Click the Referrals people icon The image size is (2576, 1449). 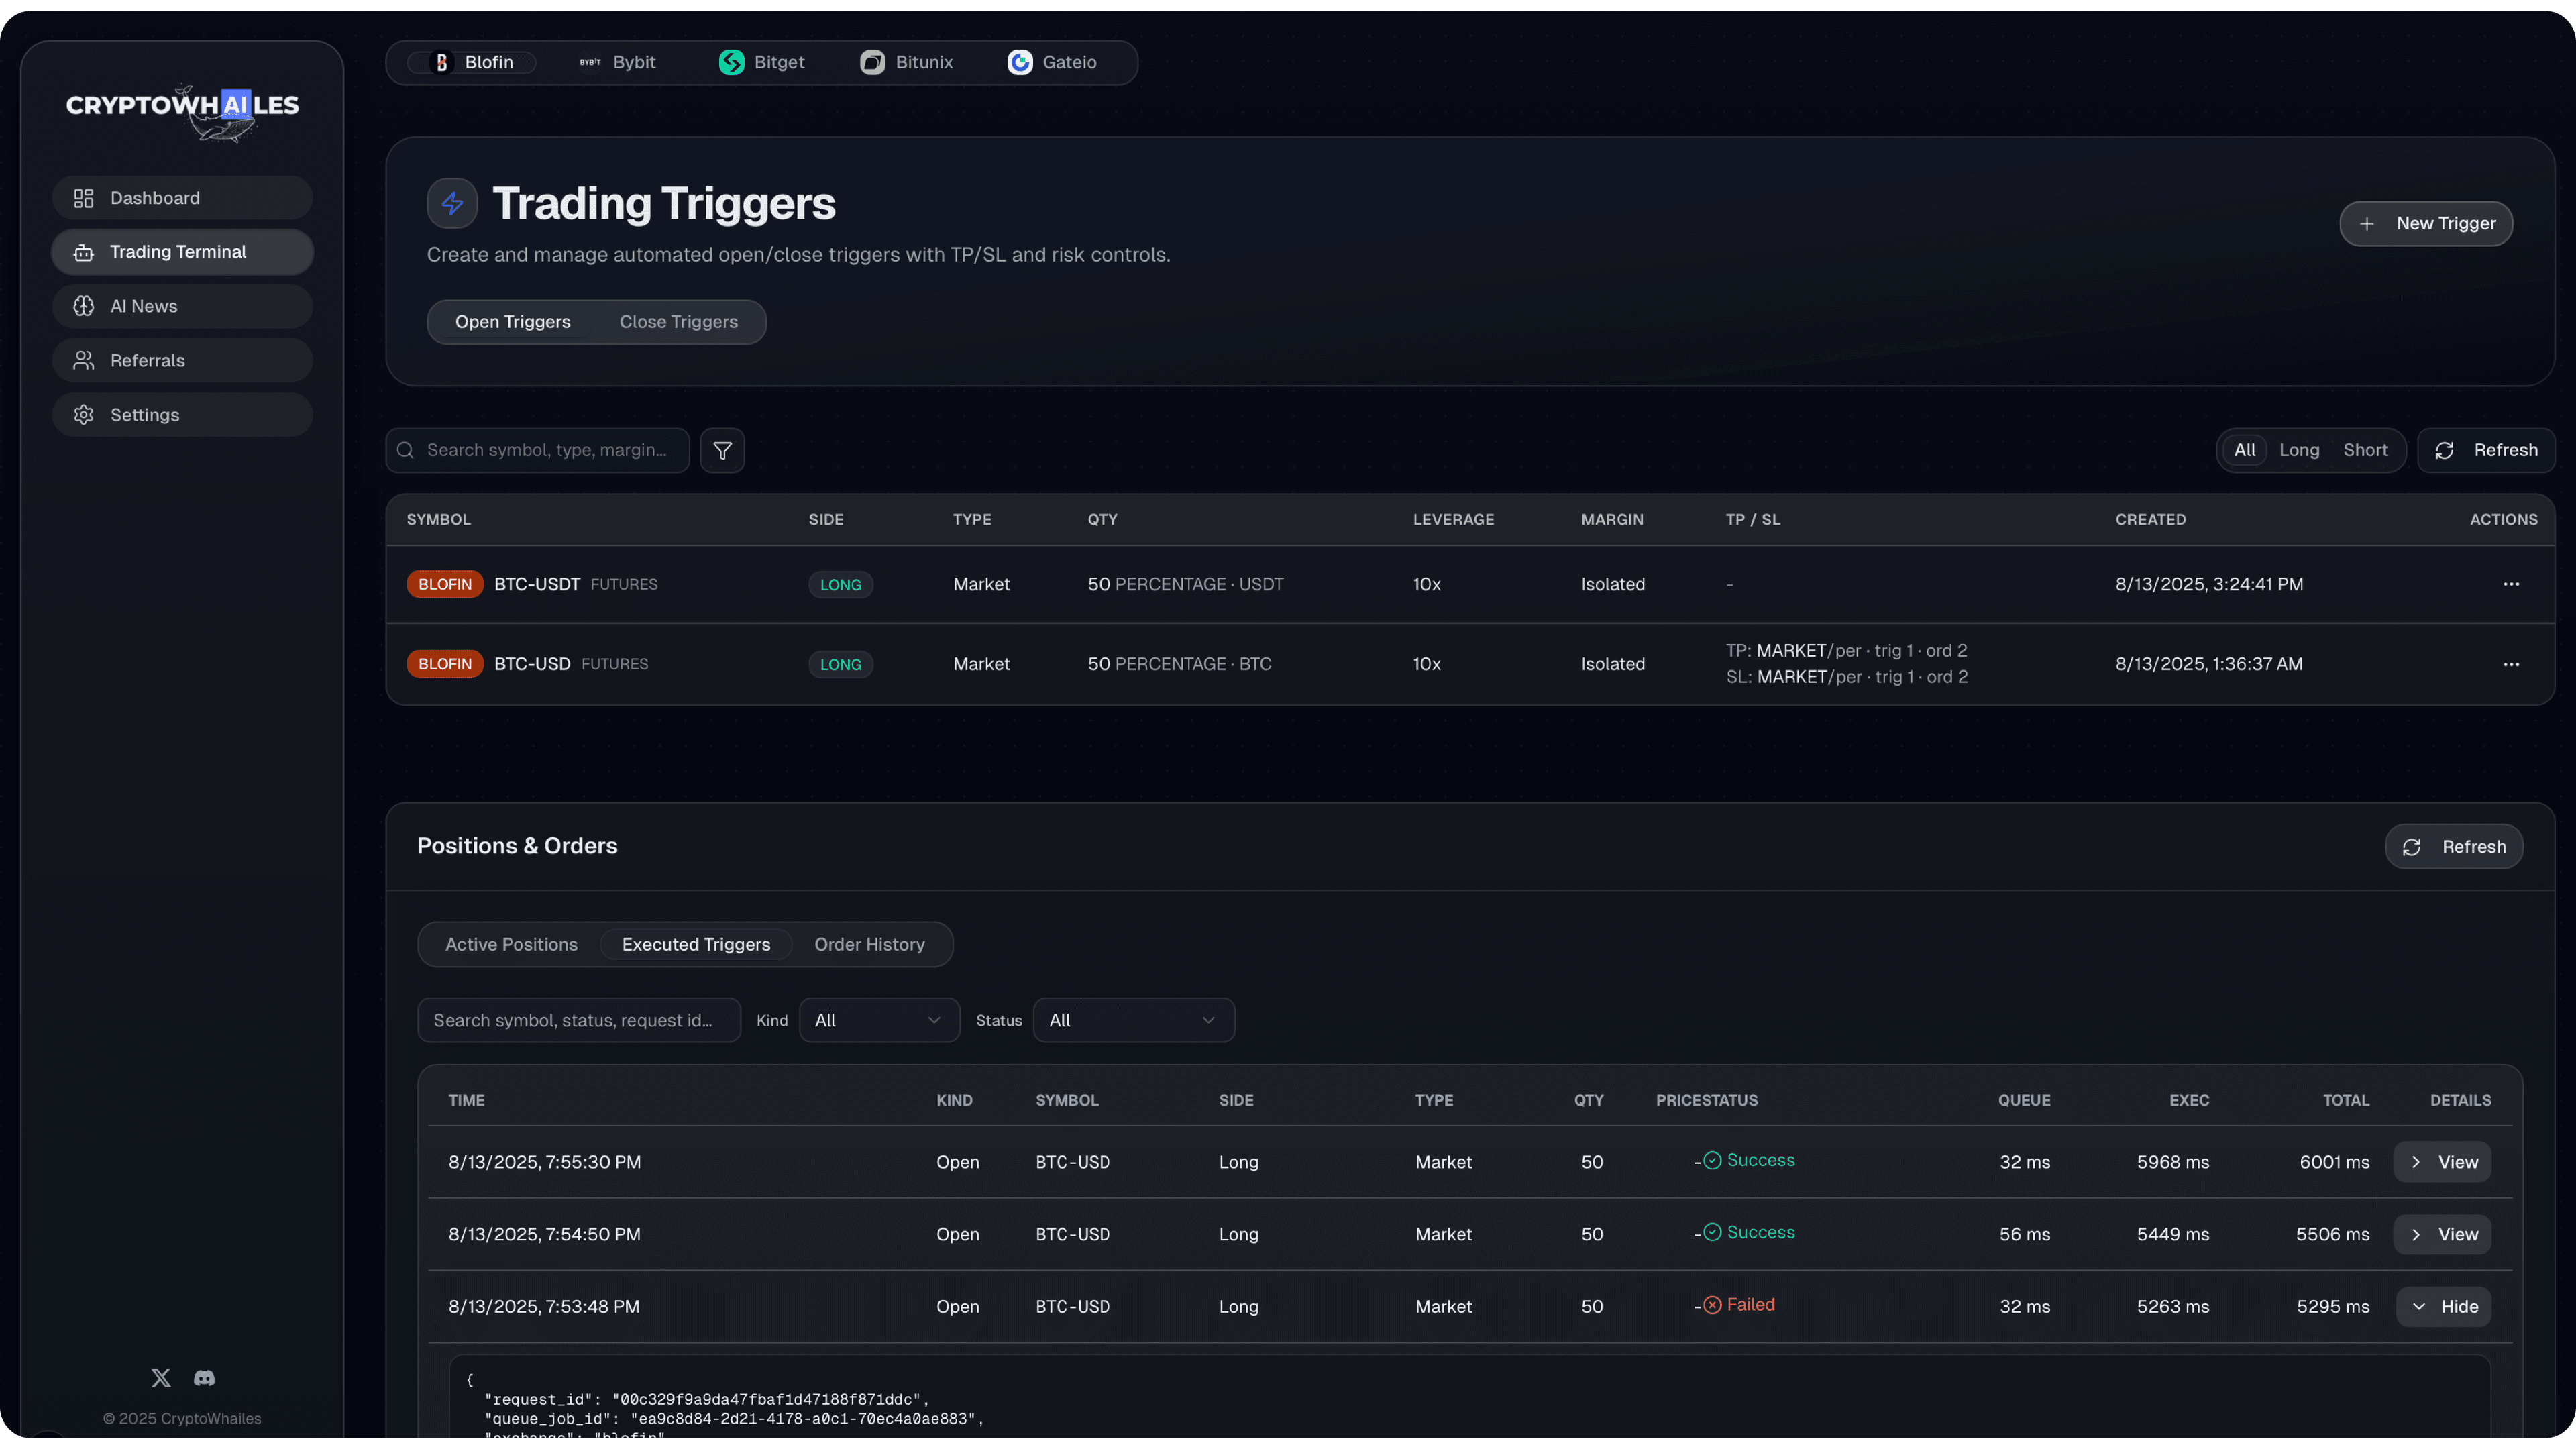click(84, 360)
